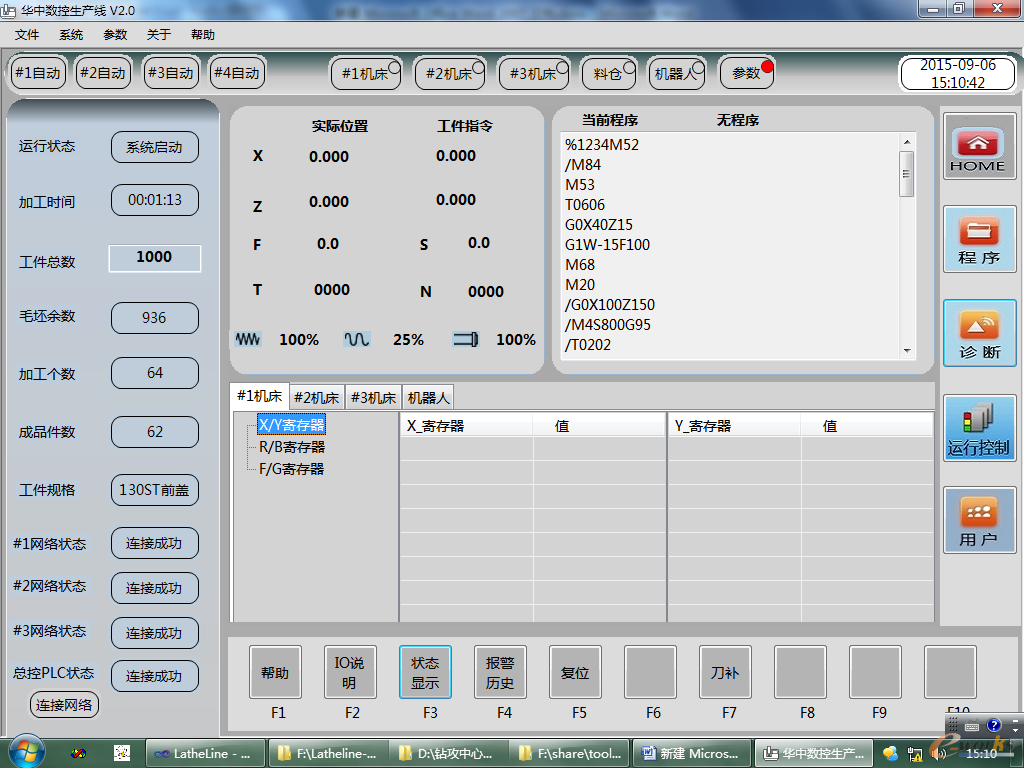
Task: Click the program list scrollbar thumb
Action: (906, 174)
